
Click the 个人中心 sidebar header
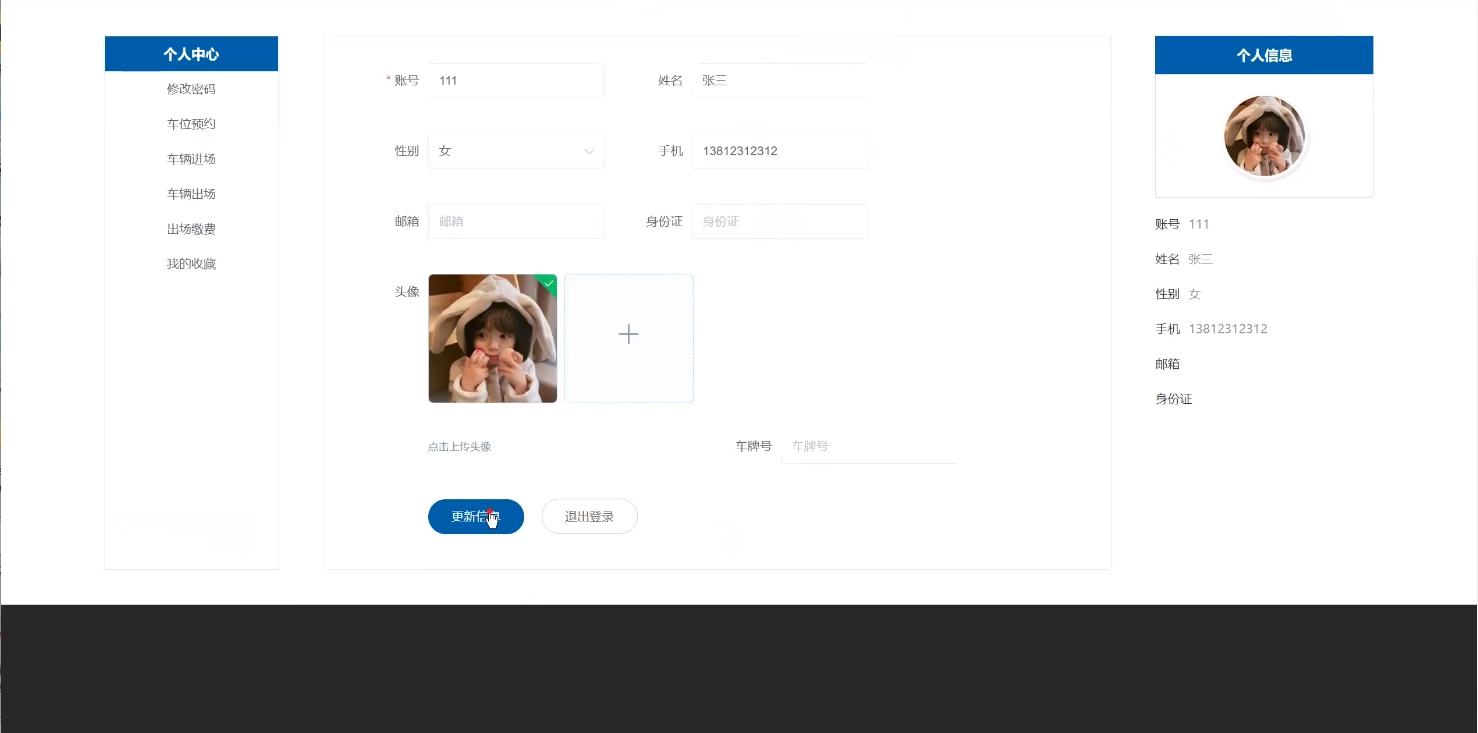click(x=191, y=54)
